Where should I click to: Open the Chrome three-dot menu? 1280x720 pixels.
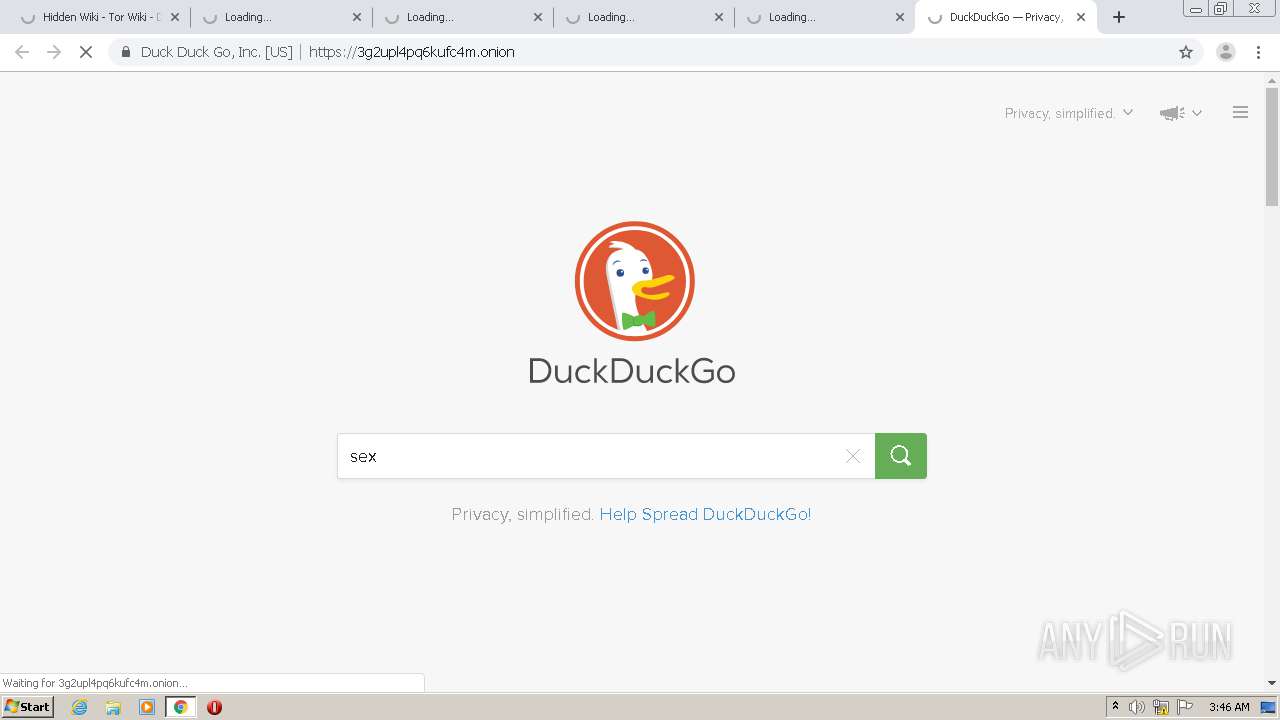(x=1258, y=52)
